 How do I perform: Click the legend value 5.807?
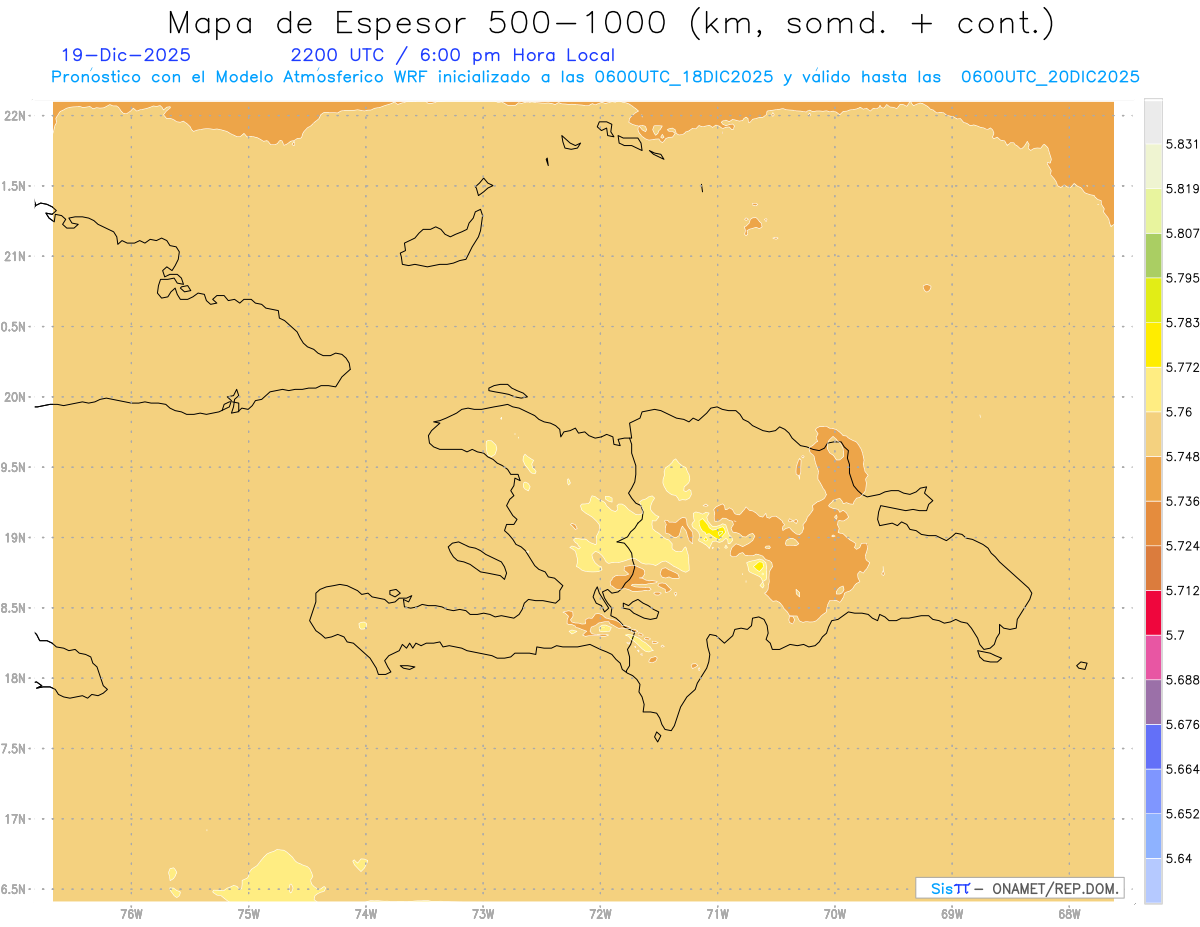[1182, 233]
